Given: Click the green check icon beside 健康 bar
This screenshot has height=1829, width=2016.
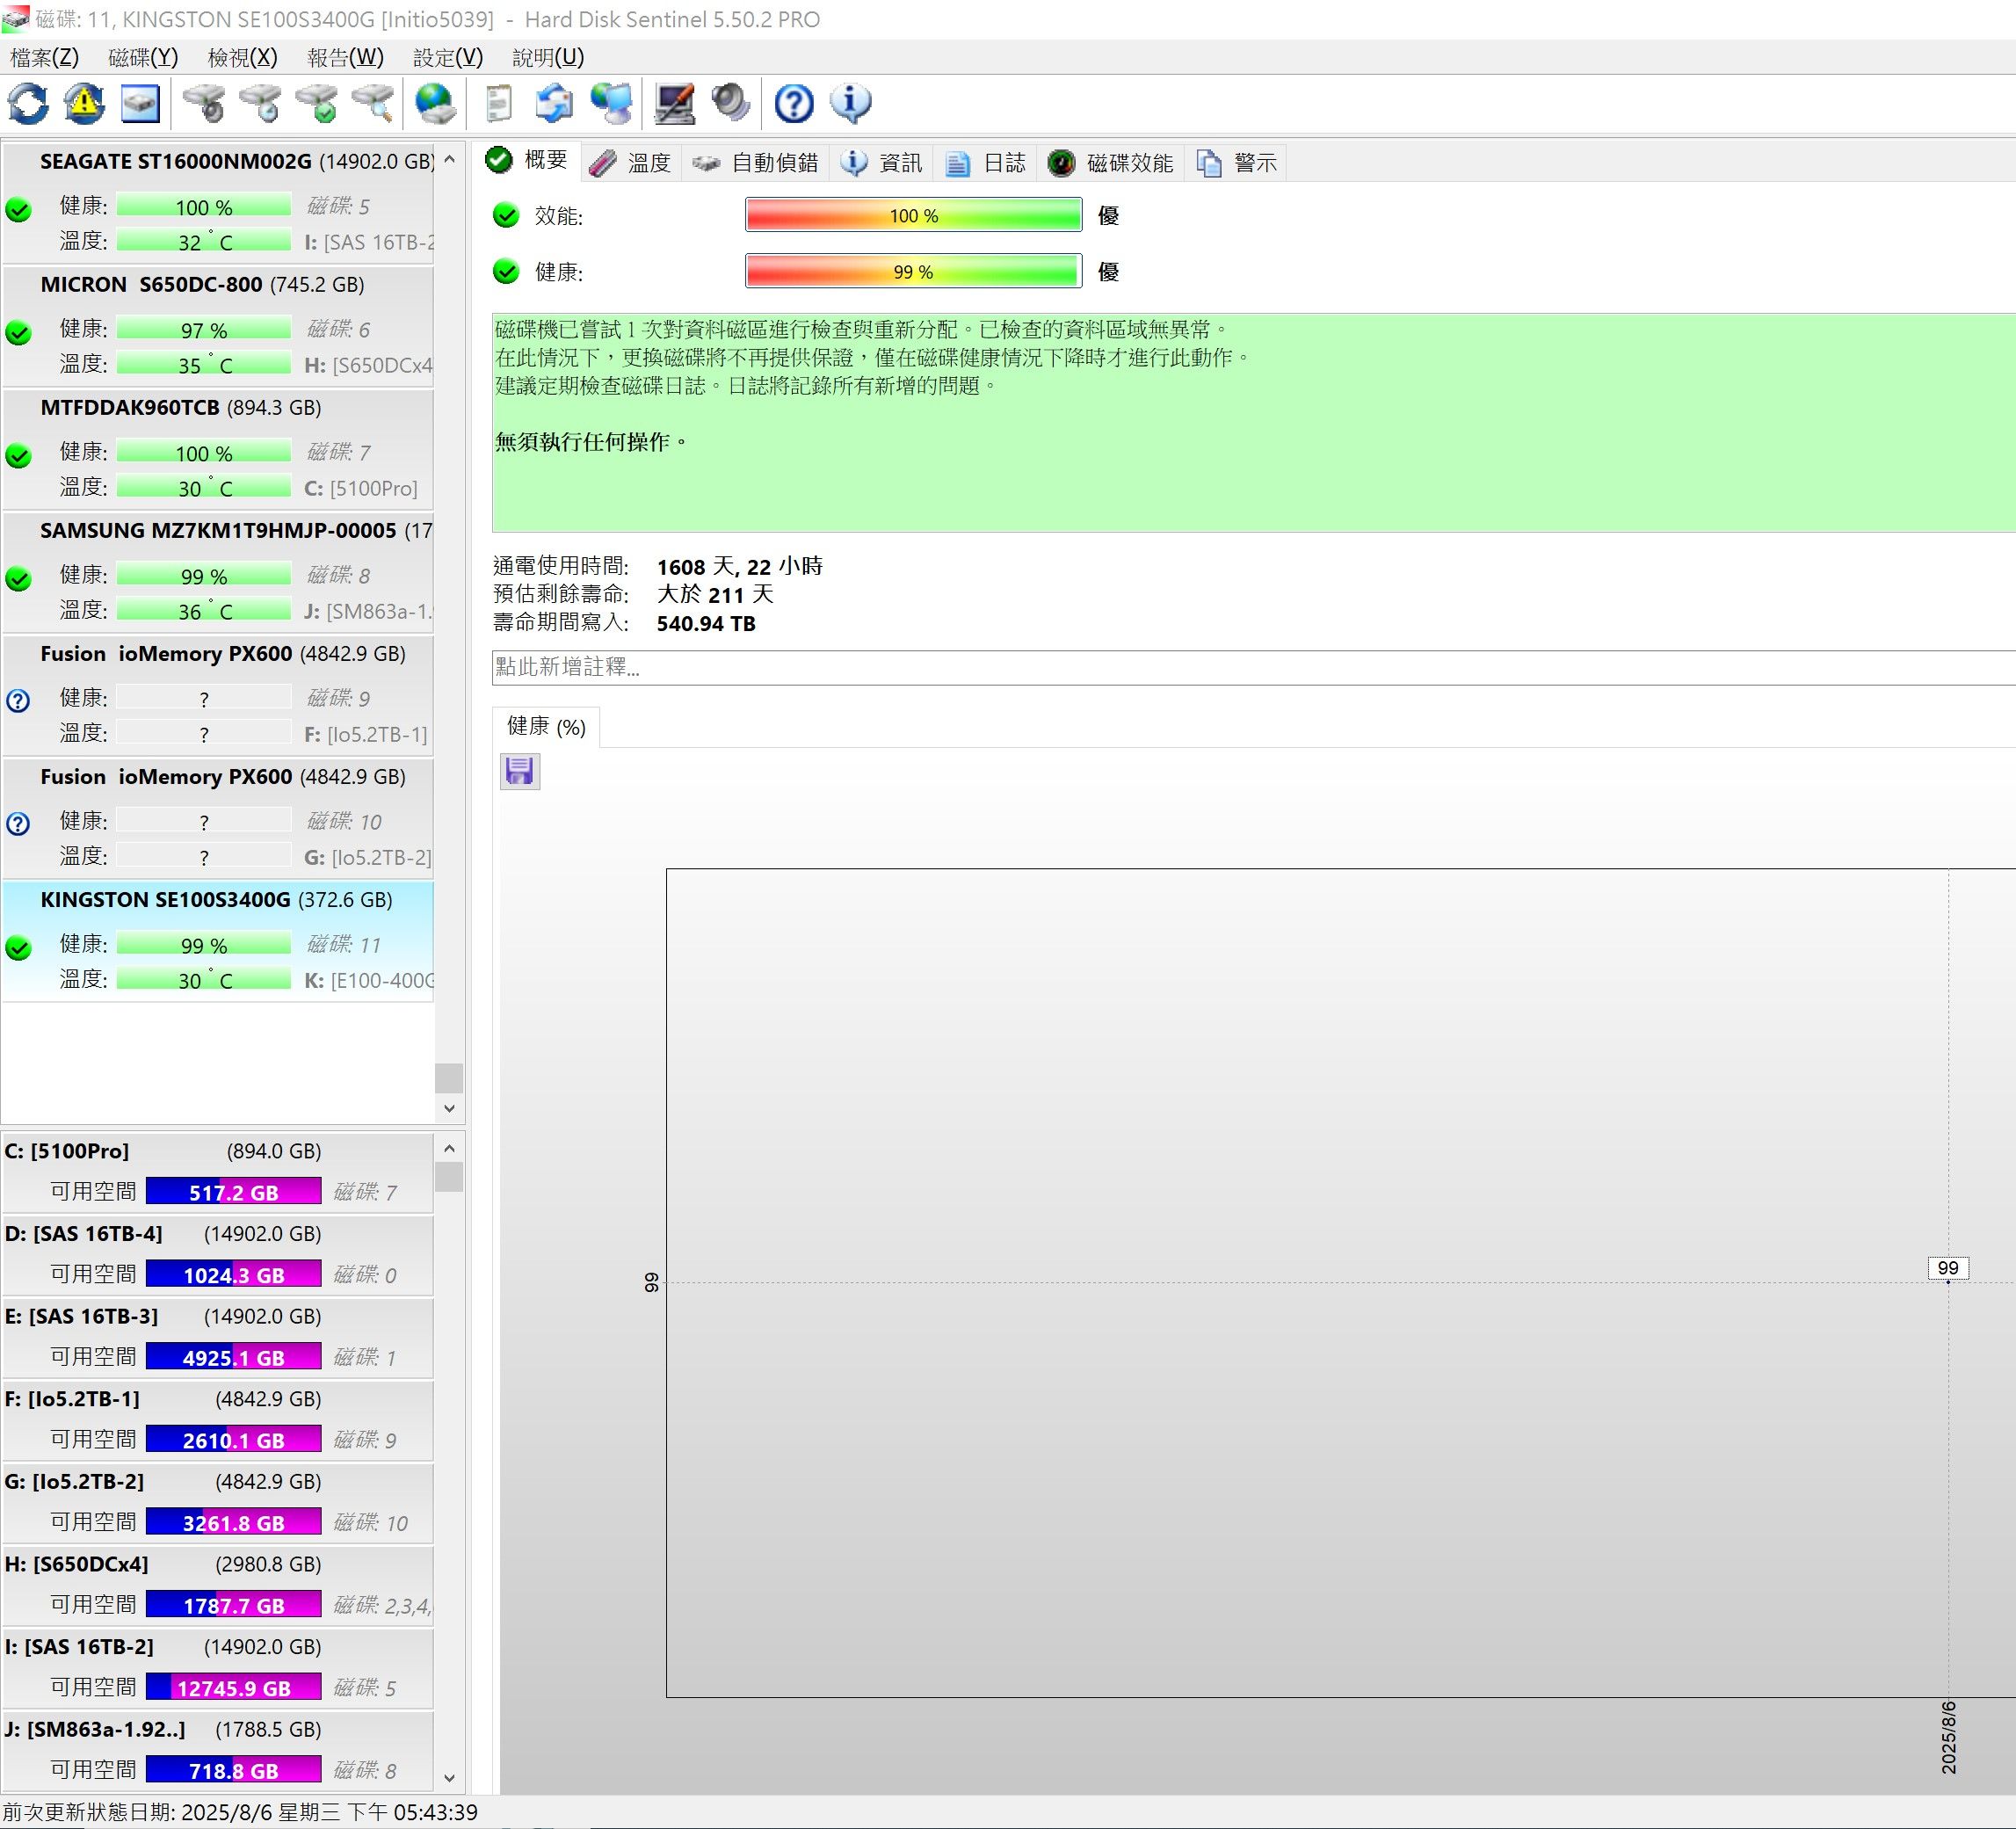Looking at the screenshot, I should pos(506,271).
